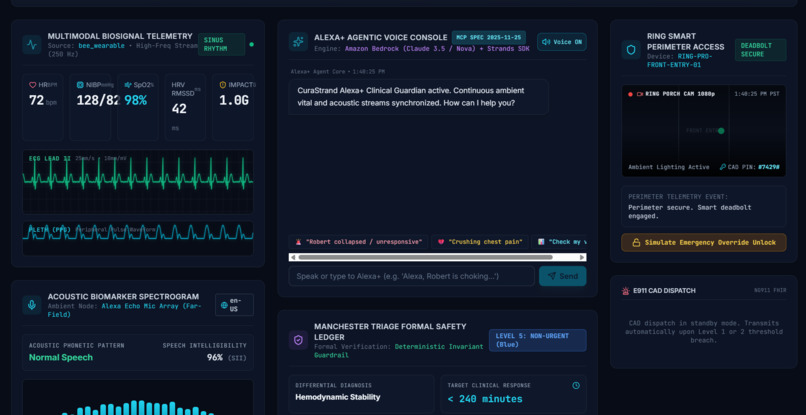
Task: Click the CAD PIN code #7429#
Action: 769,167
